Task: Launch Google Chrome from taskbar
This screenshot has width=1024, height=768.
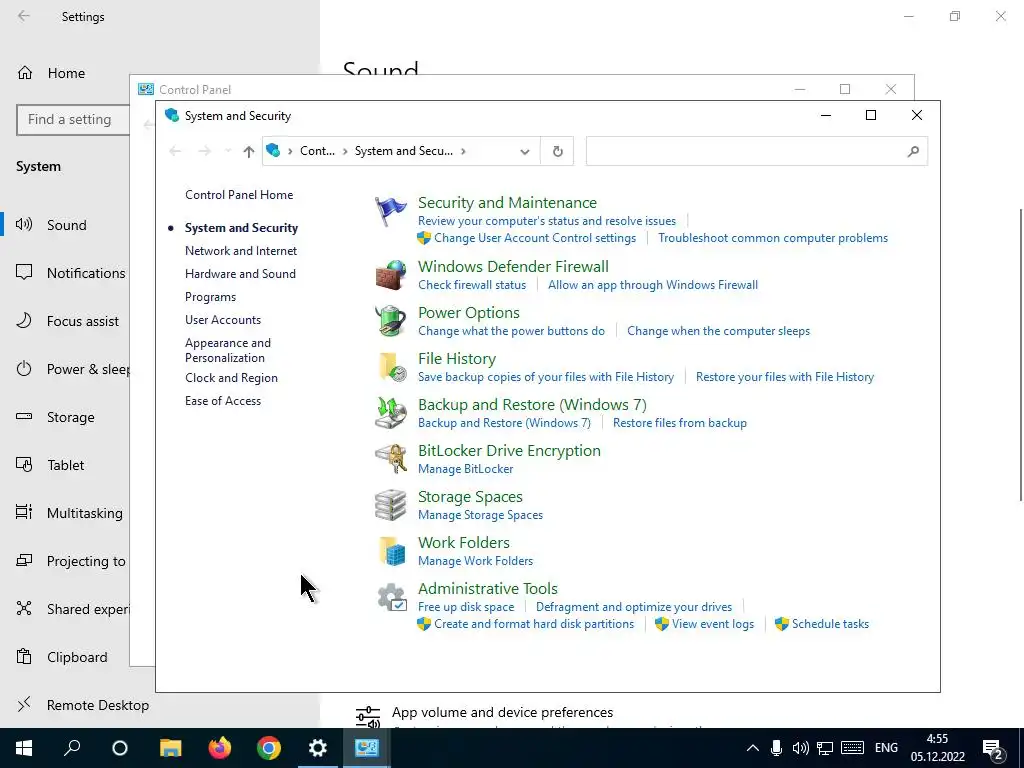Action: pyautogui.click(x=268, y=748)
